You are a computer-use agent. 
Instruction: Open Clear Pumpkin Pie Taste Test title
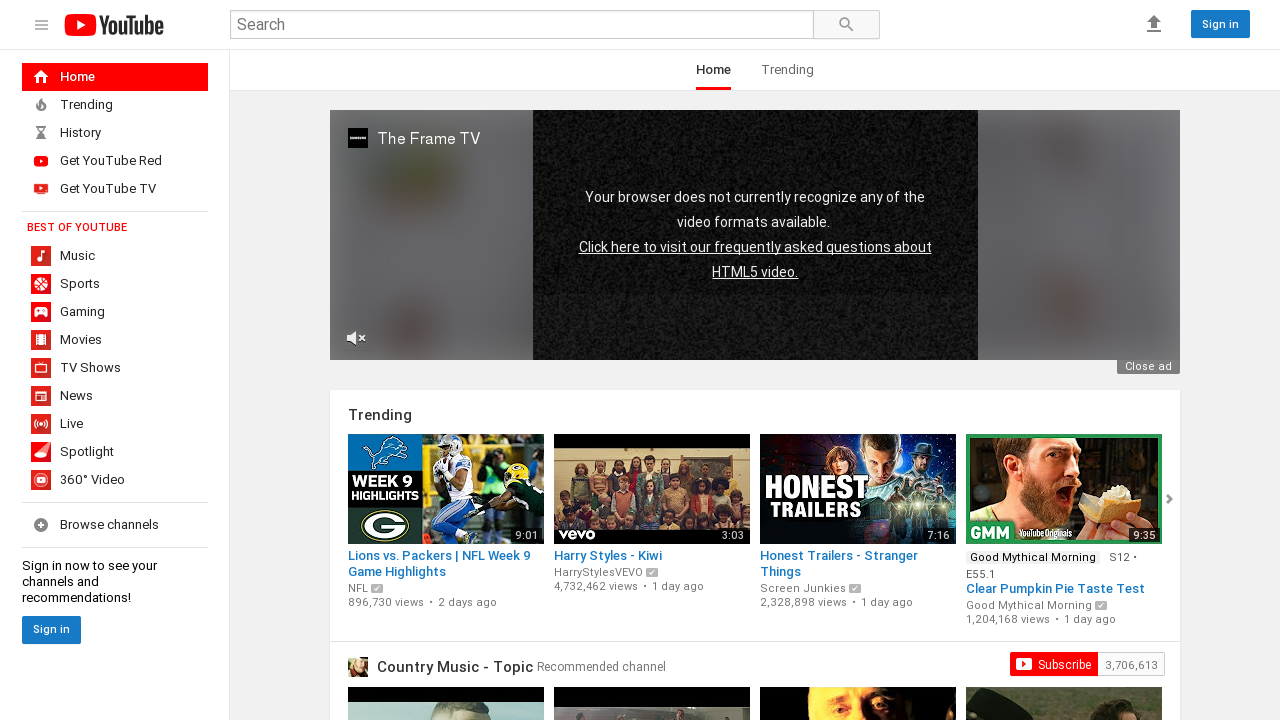[x=1055, y=589]
